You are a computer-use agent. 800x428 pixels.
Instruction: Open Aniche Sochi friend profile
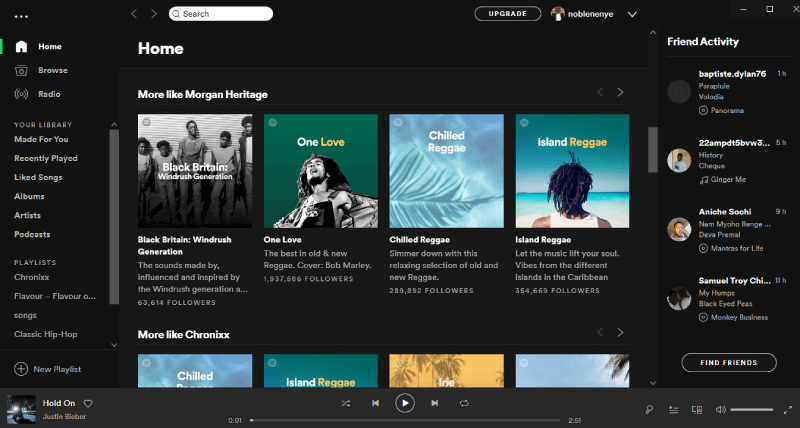(x=725, y=212)
